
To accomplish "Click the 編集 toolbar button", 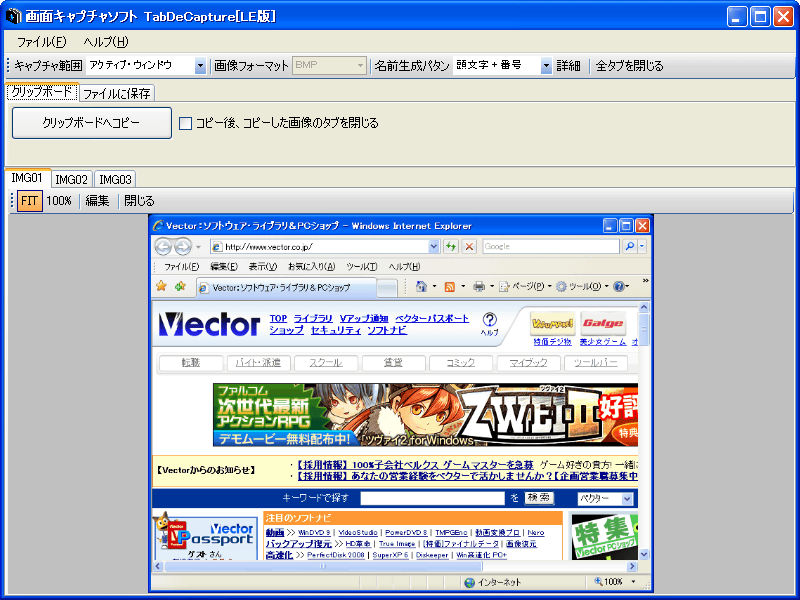I will pos(97,201).
